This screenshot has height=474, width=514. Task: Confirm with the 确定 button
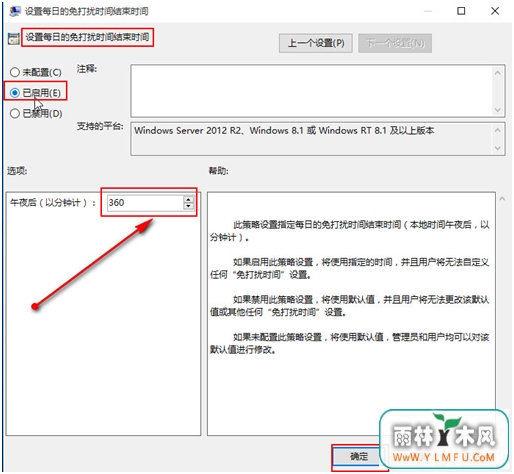point(359,456)
